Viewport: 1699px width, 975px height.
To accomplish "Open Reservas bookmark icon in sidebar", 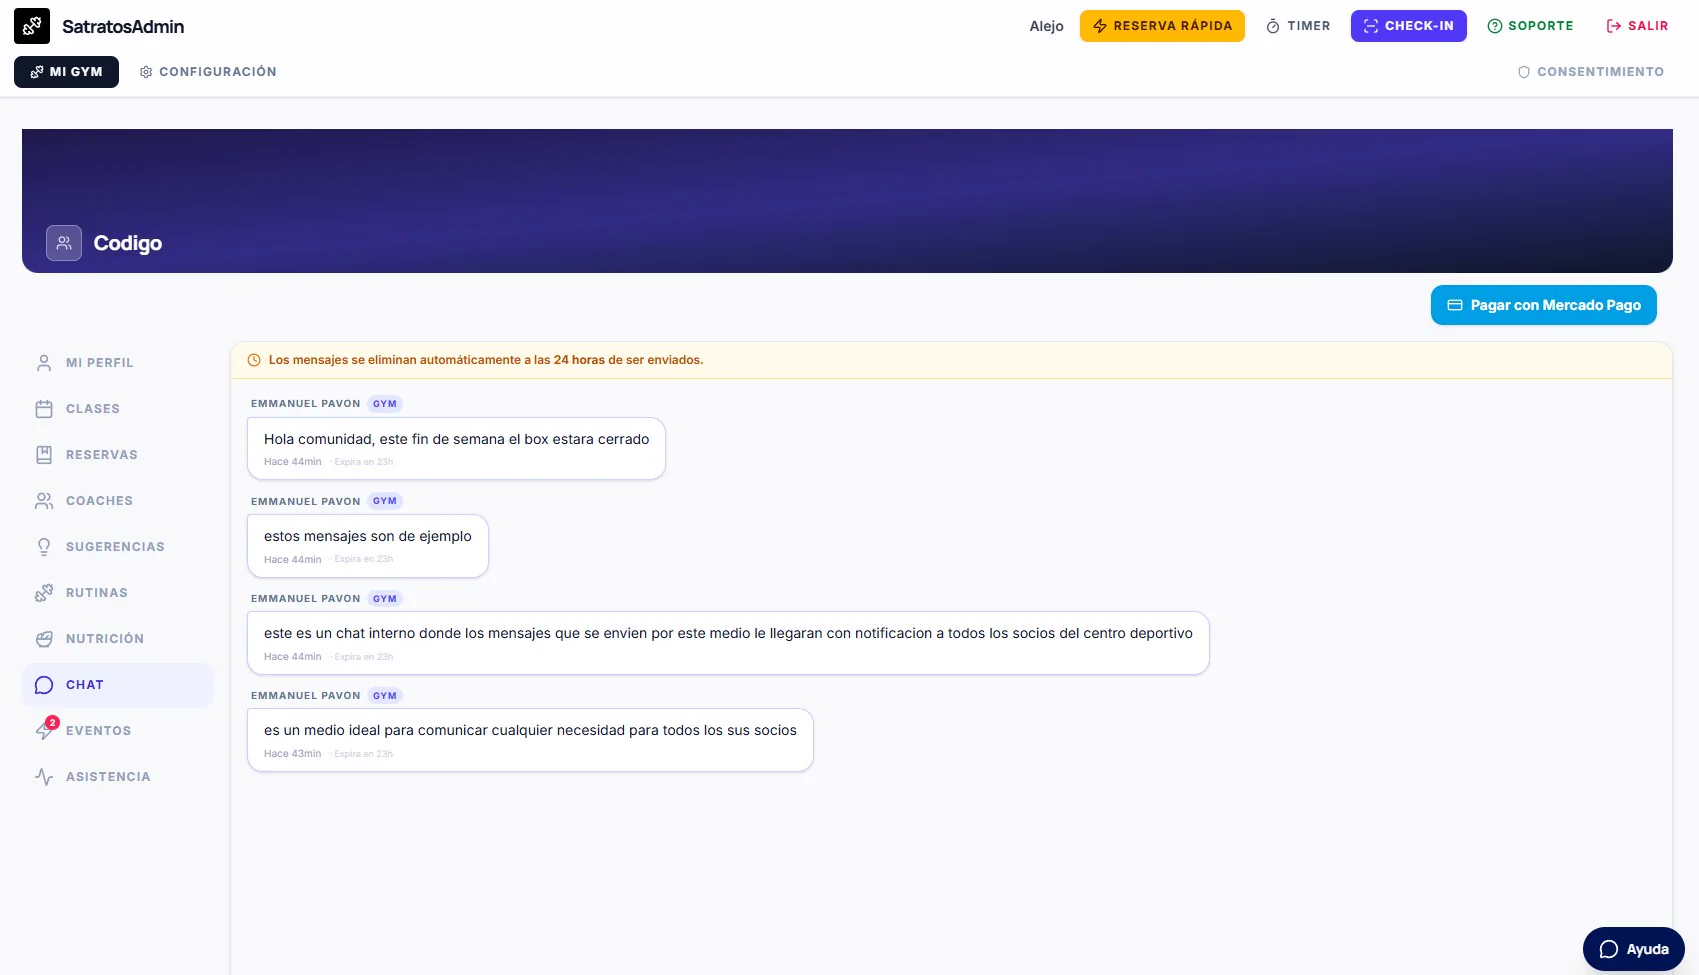I will click(x=44, y=455).
